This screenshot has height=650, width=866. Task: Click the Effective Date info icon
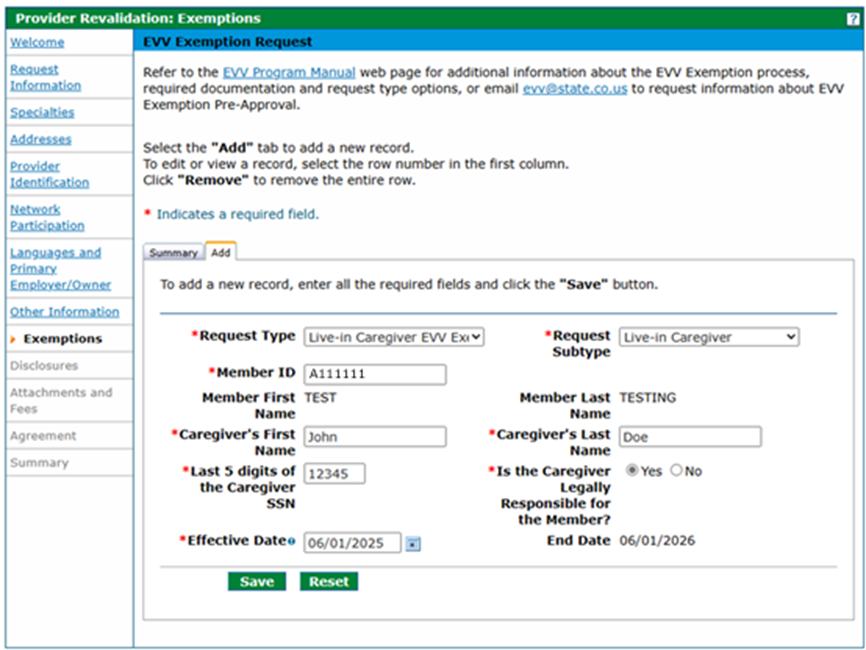click(291, 541)
